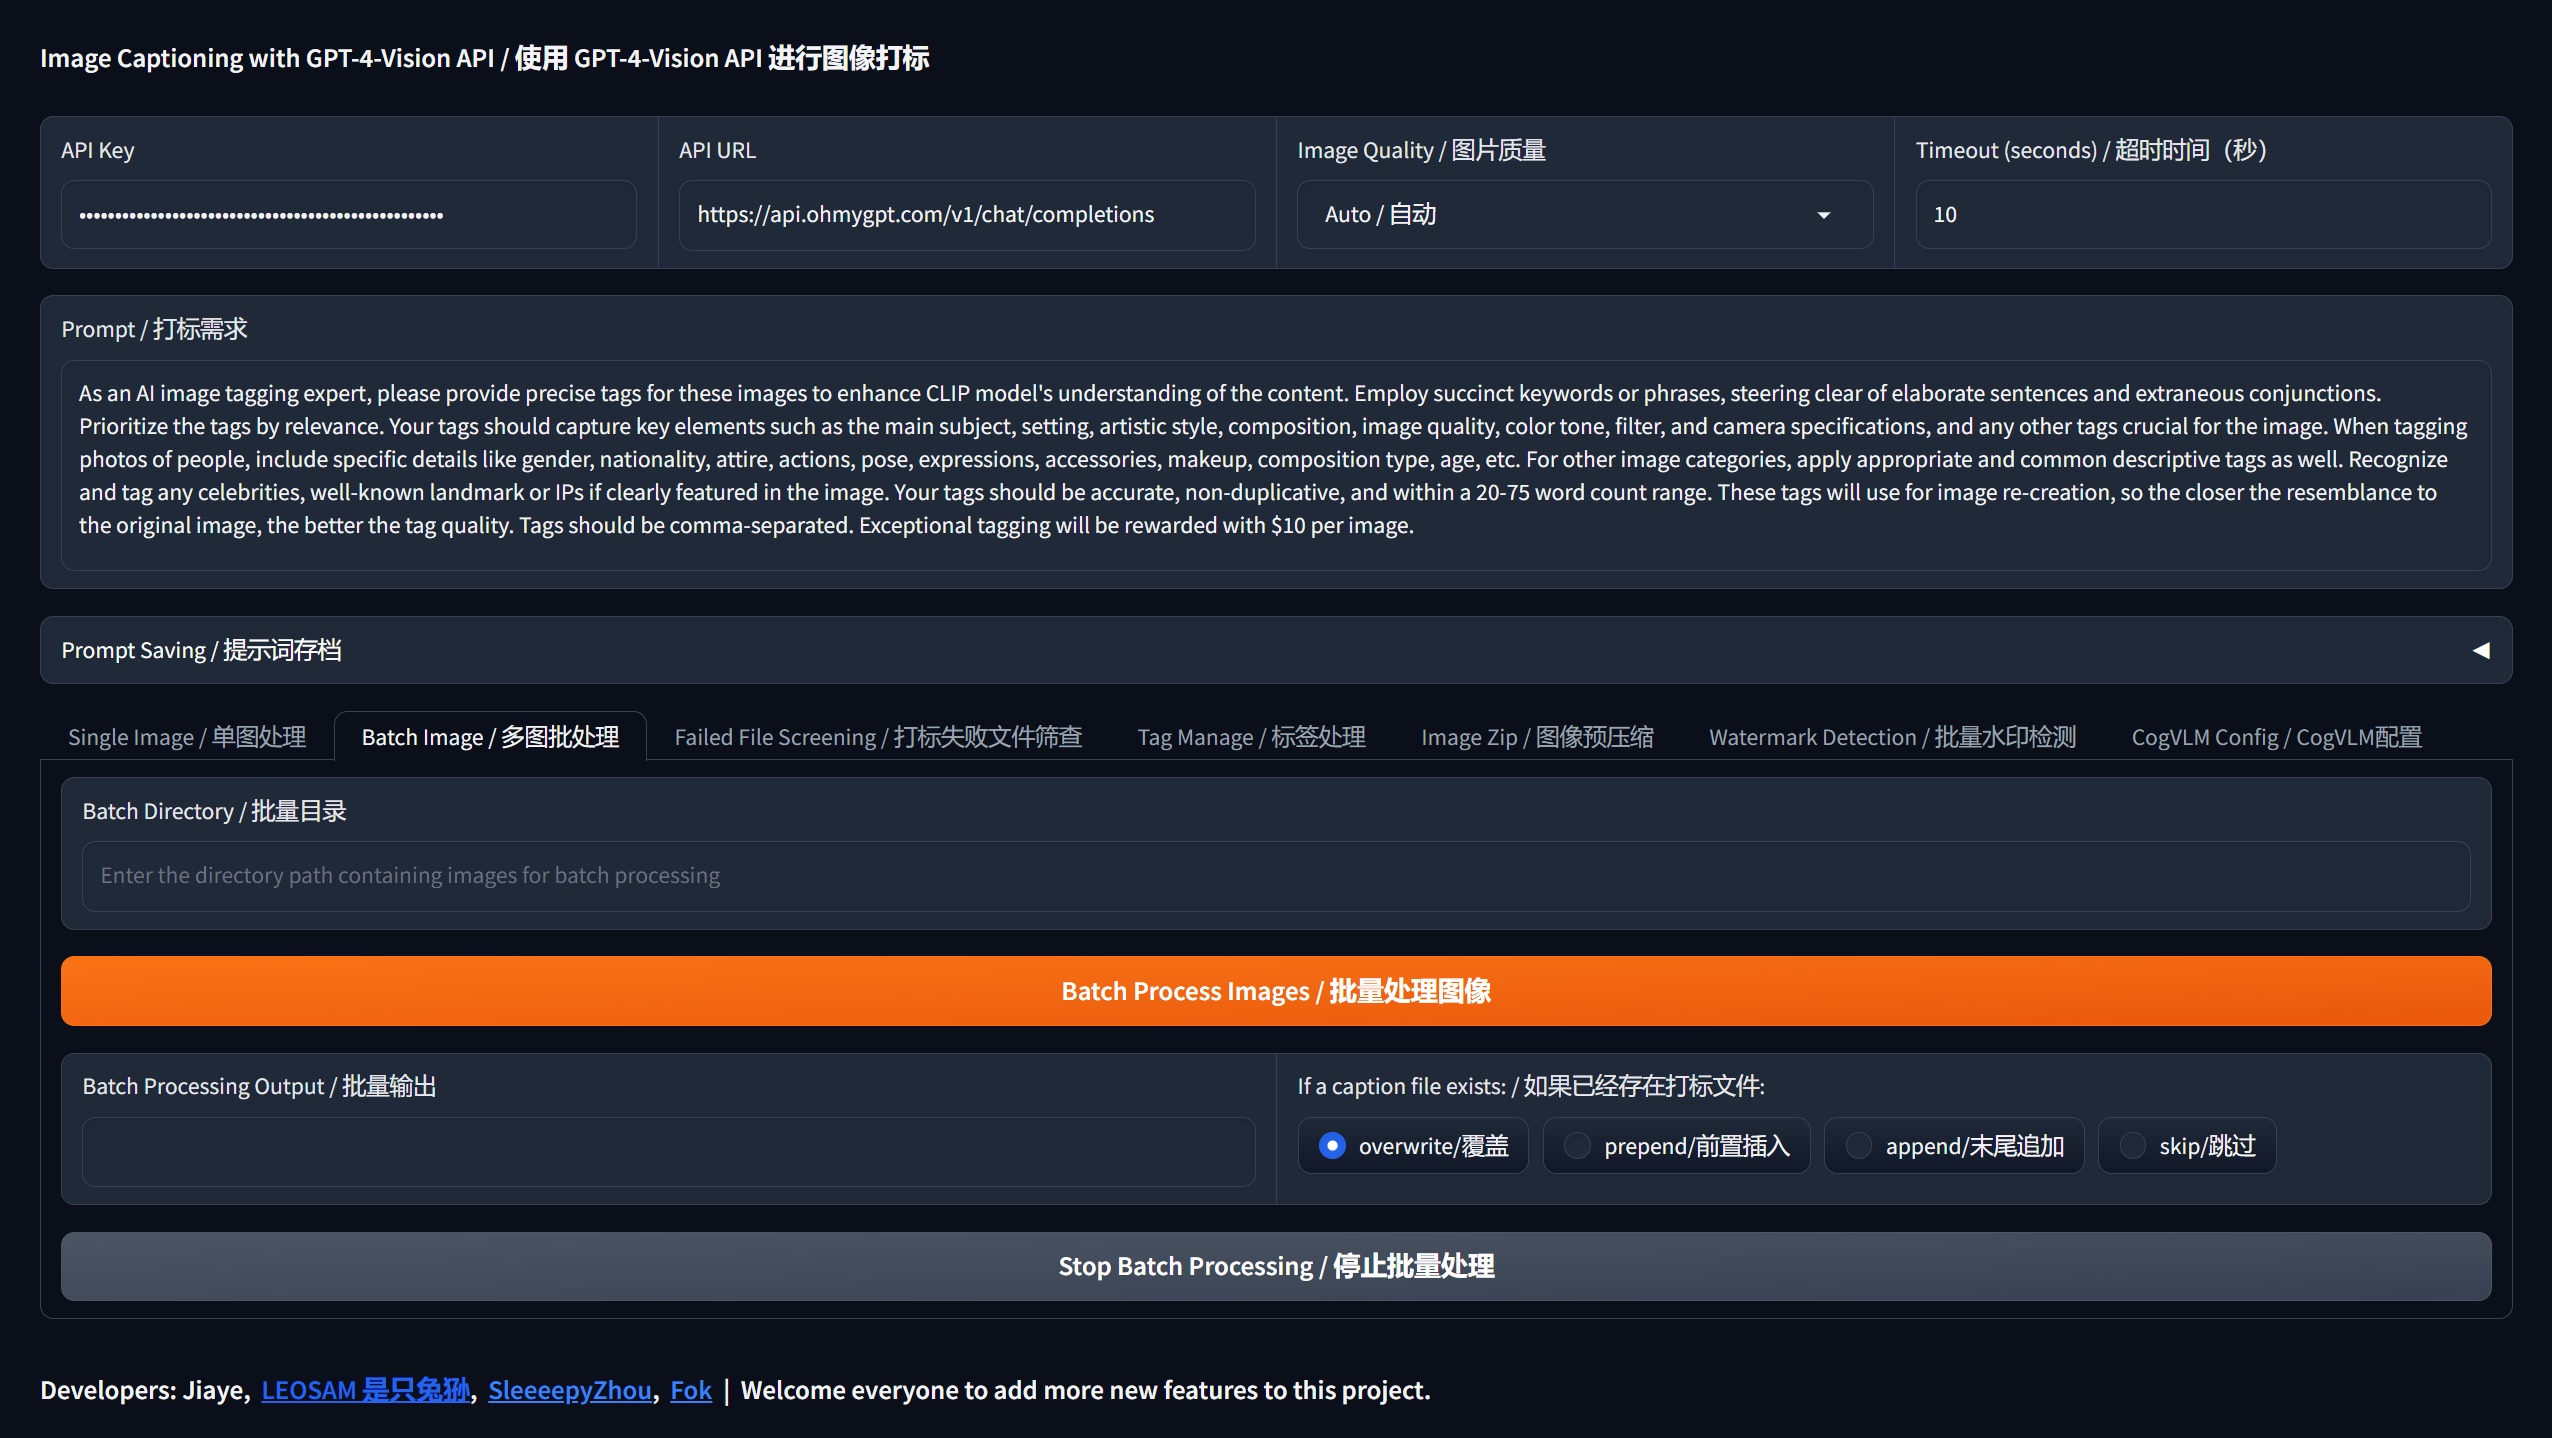Image resolution: width=2552 pixels, height=1438 pixels.
Task: Focus the Timeout seconds field
Action: (x=2203, y=215)
